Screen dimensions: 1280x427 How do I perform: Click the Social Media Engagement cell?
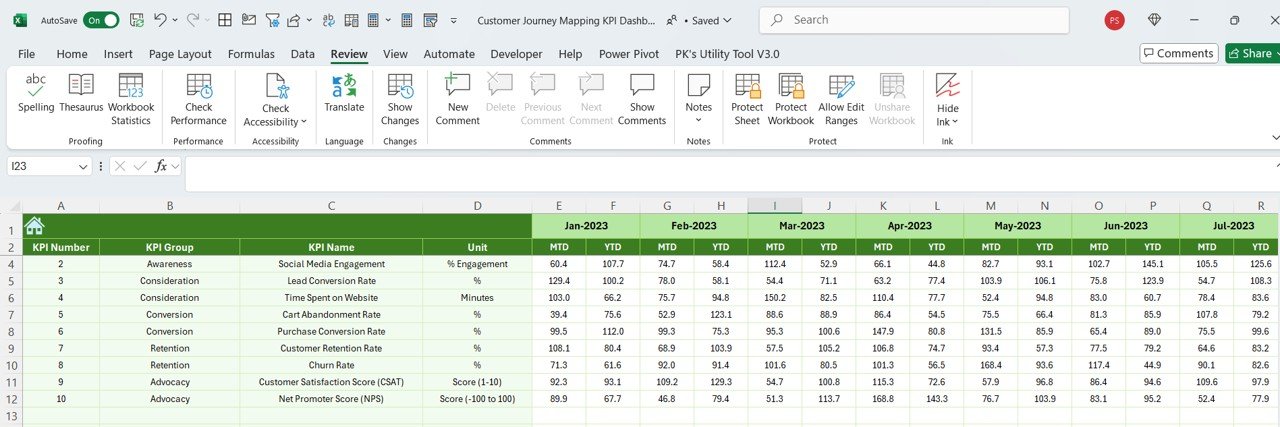tap(331, 264)
